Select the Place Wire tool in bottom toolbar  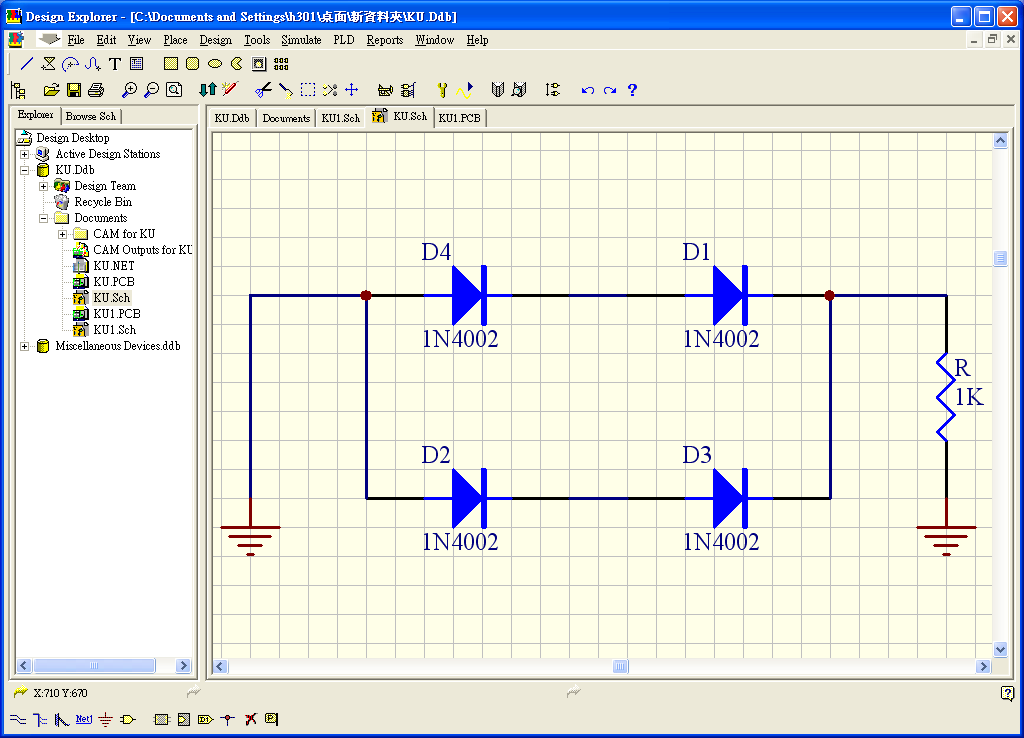tap(18, 719)
